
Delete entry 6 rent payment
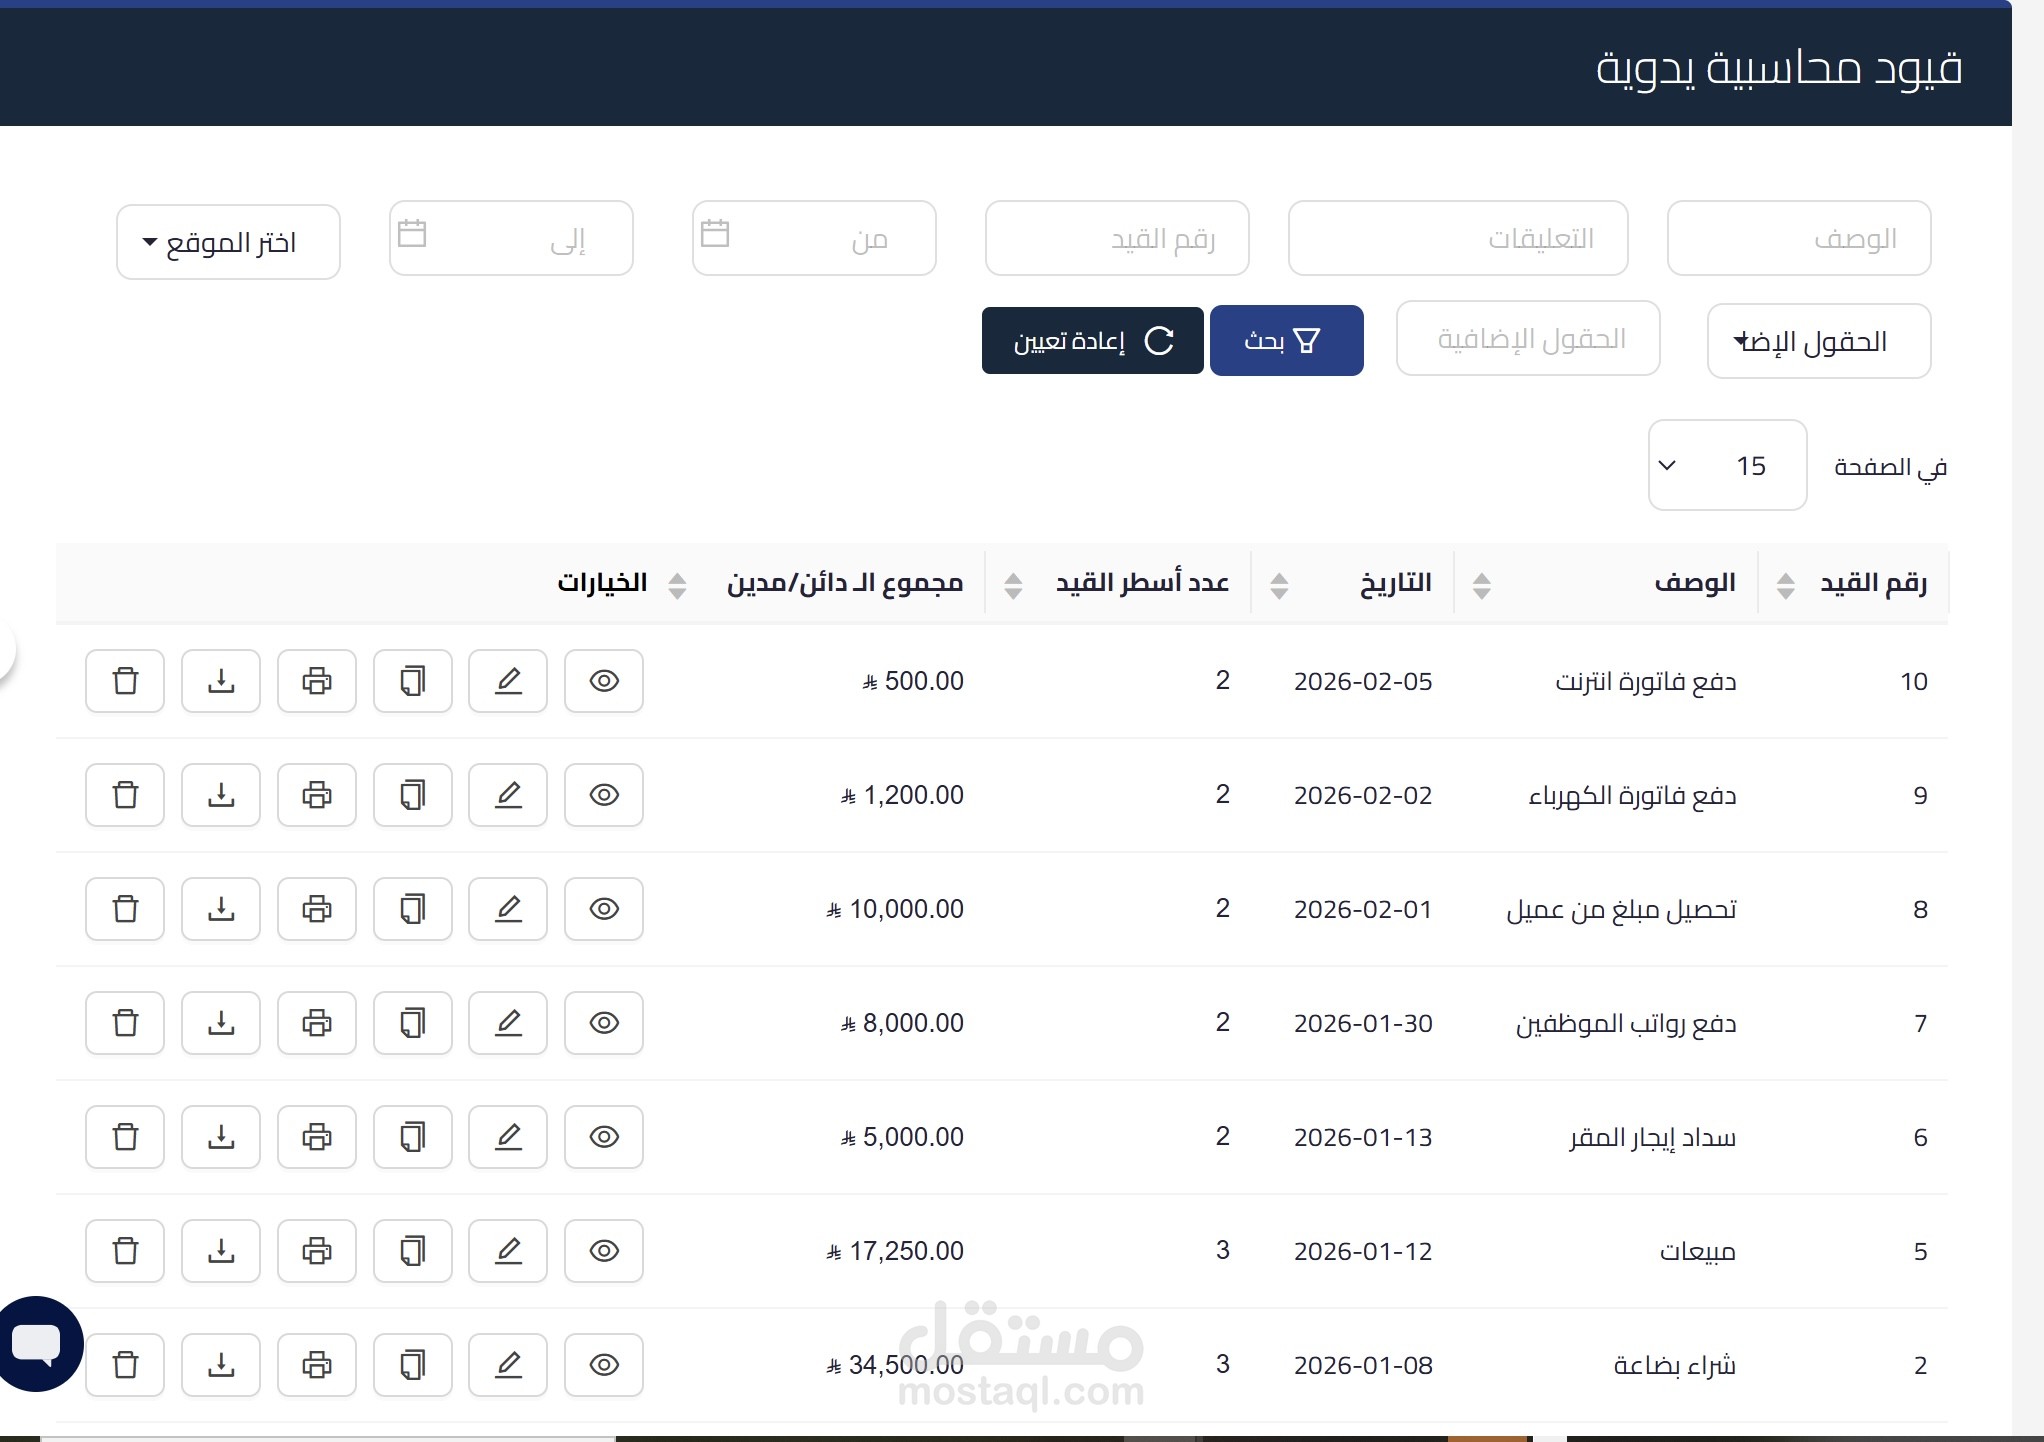125,1137
